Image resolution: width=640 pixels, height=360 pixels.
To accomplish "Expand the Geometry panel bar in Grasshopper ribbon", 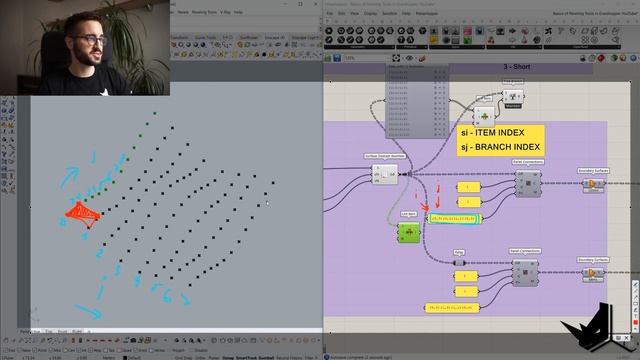I will 360,47.
